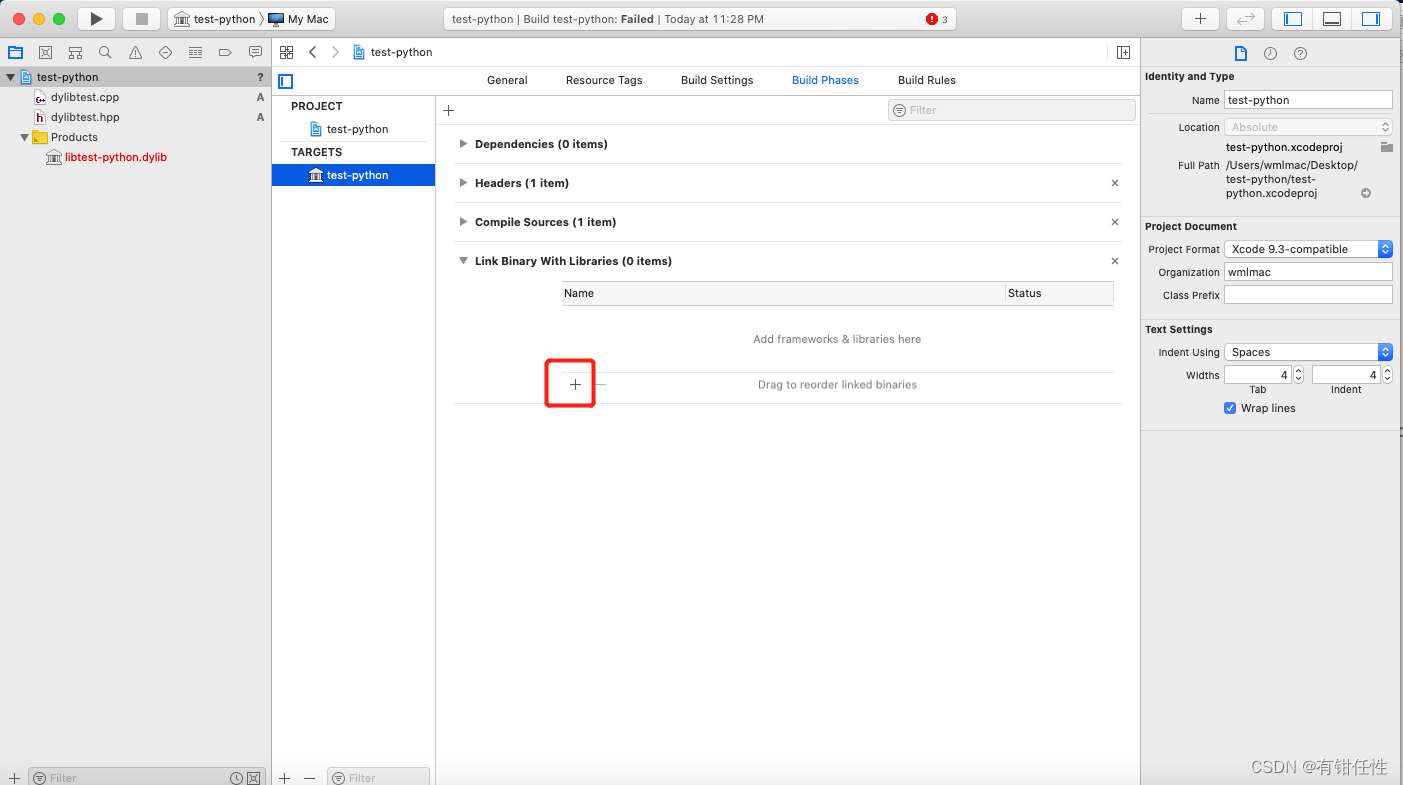This screenshot has width=1403, height=785.
Task: Choose project location with the folder icon
Action: point(1386,147)
